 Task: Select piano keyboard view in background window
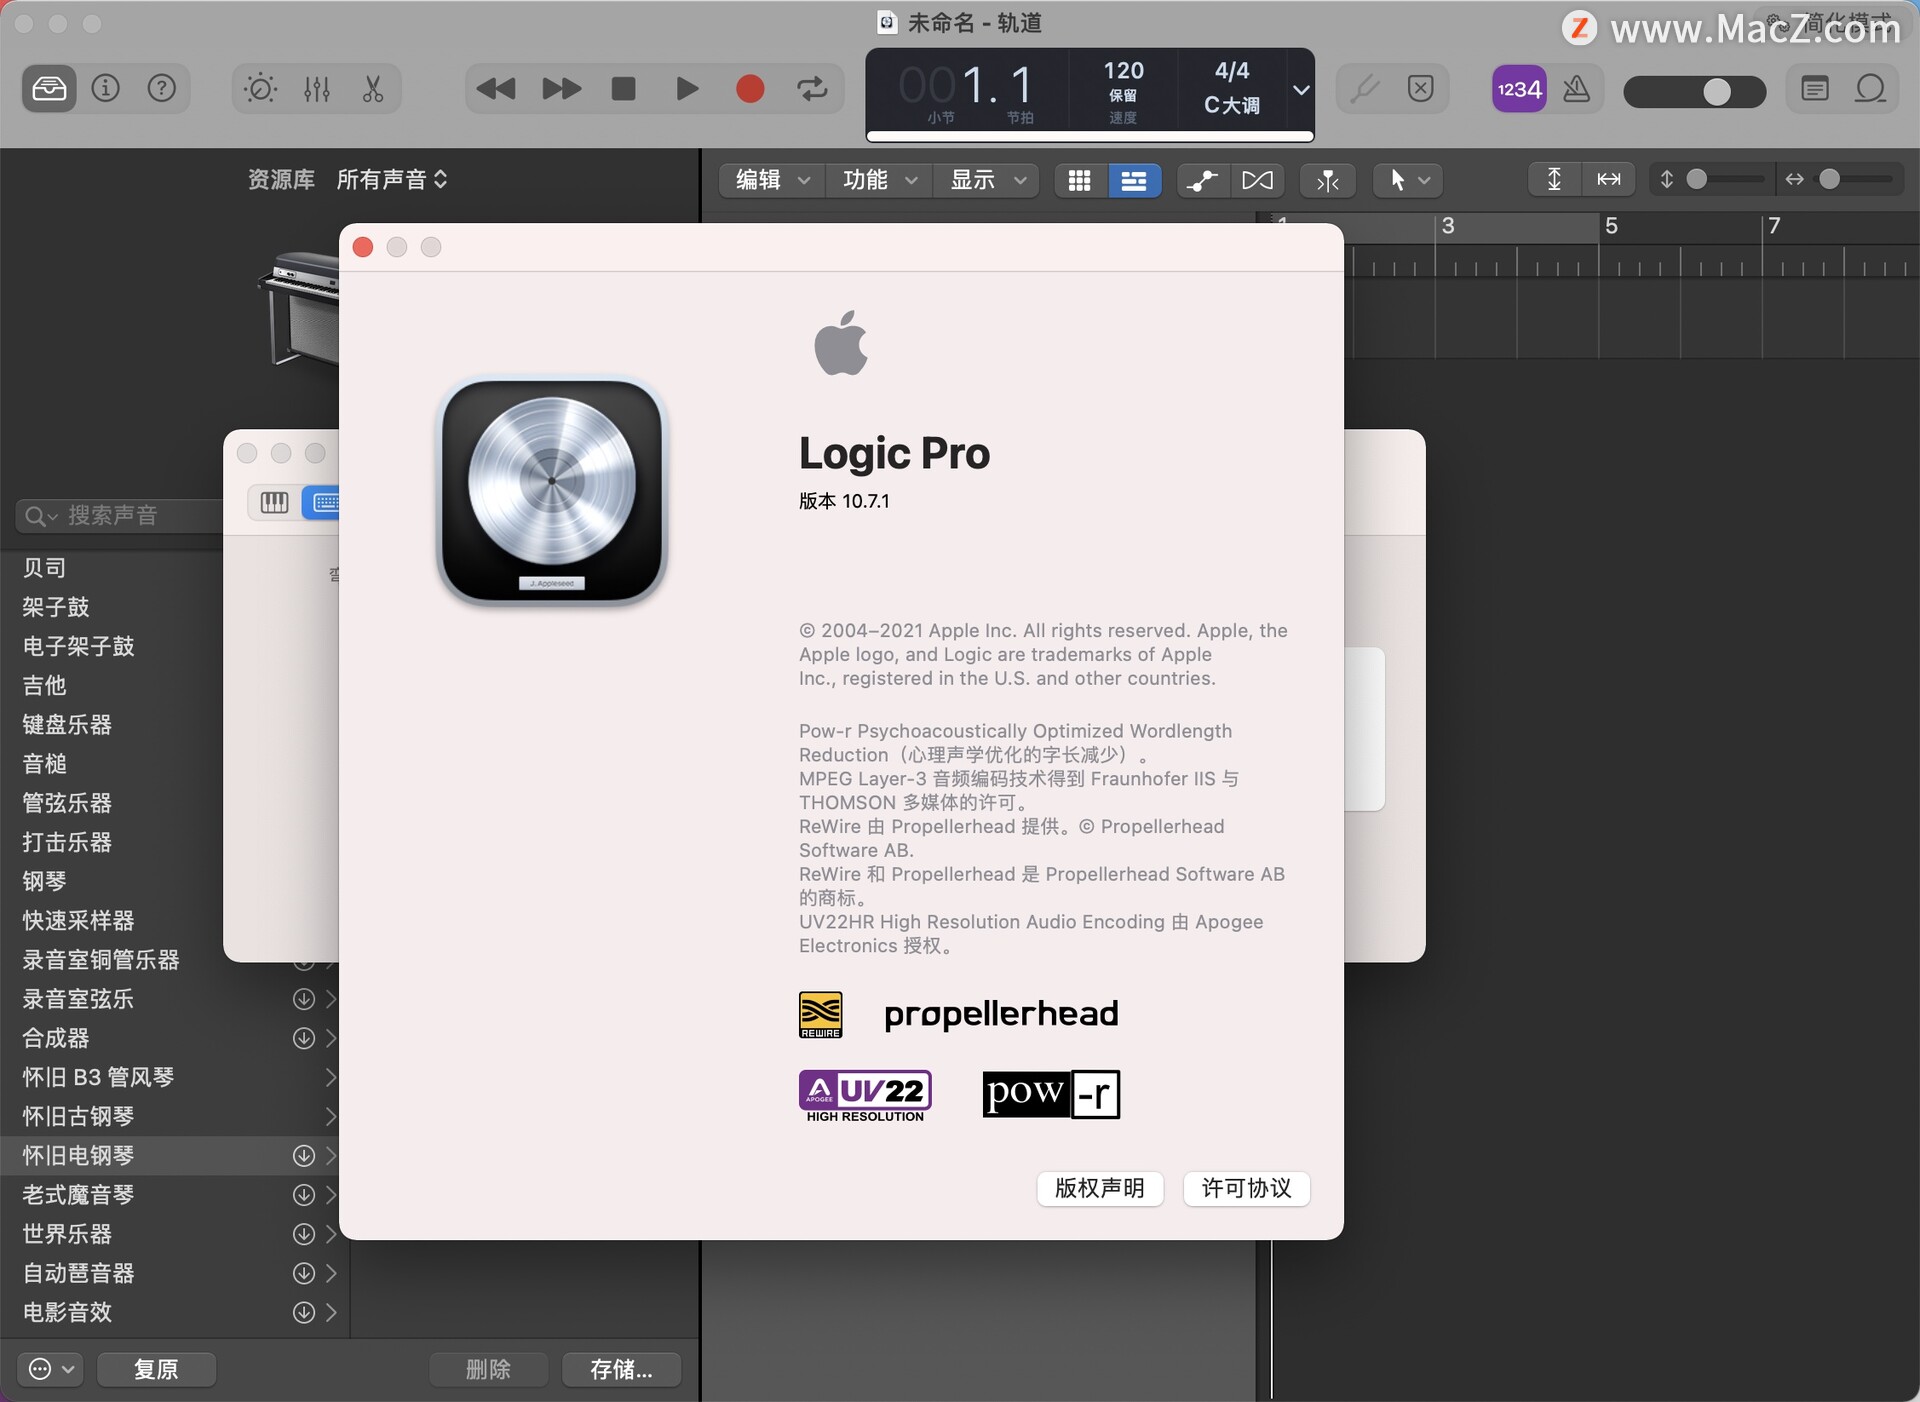pos(274,502)
